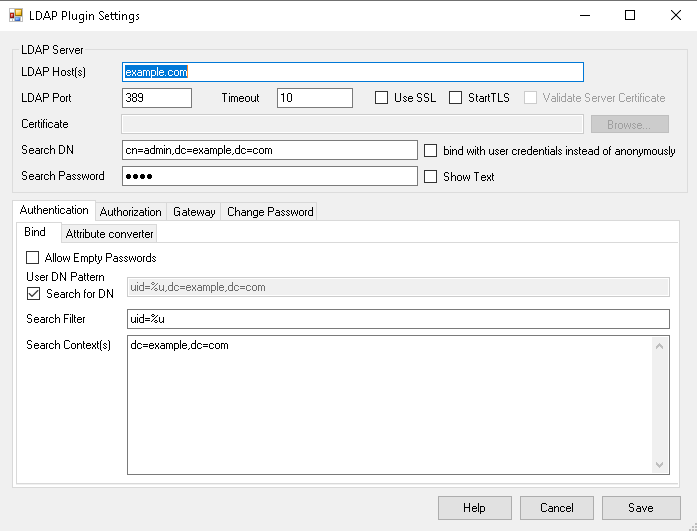Click the Timeout value field
This screenshot has height=531, width=697.
point(314,98)
